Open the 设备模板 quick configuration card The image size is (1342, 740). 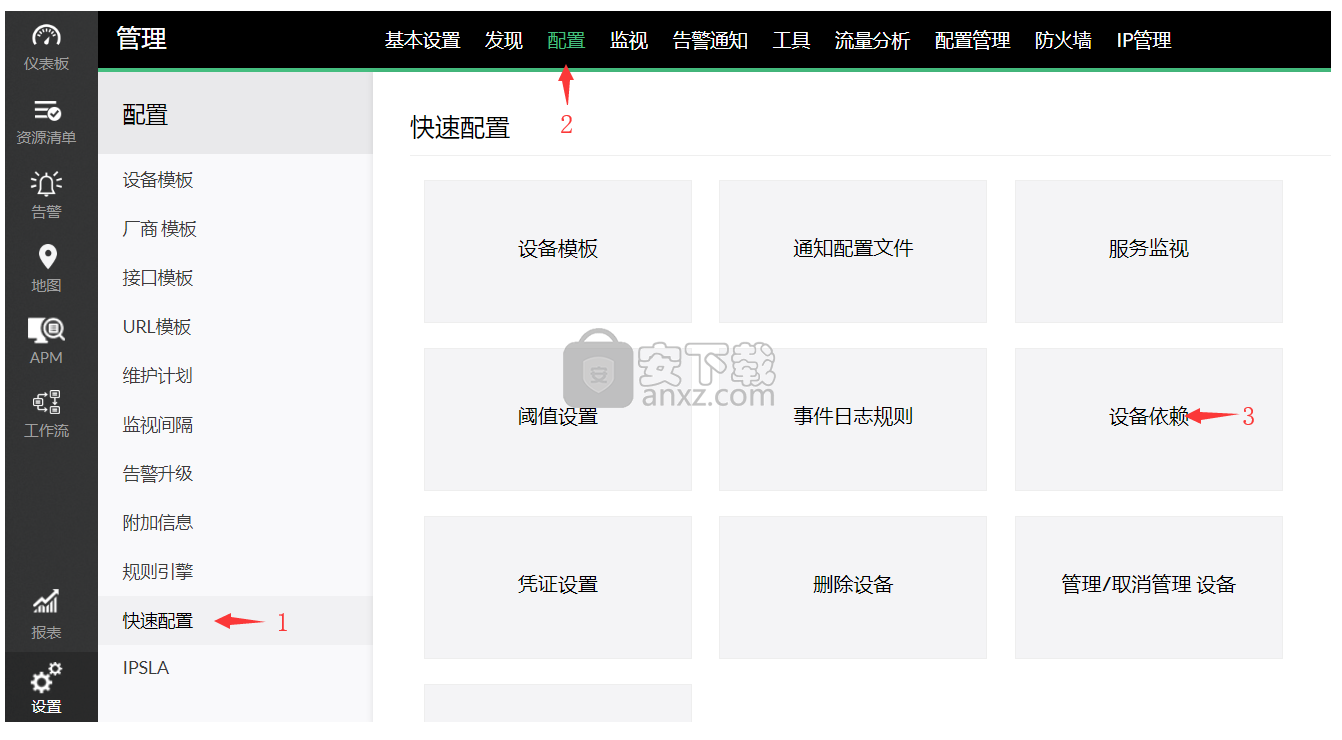[x=558, y=251]
